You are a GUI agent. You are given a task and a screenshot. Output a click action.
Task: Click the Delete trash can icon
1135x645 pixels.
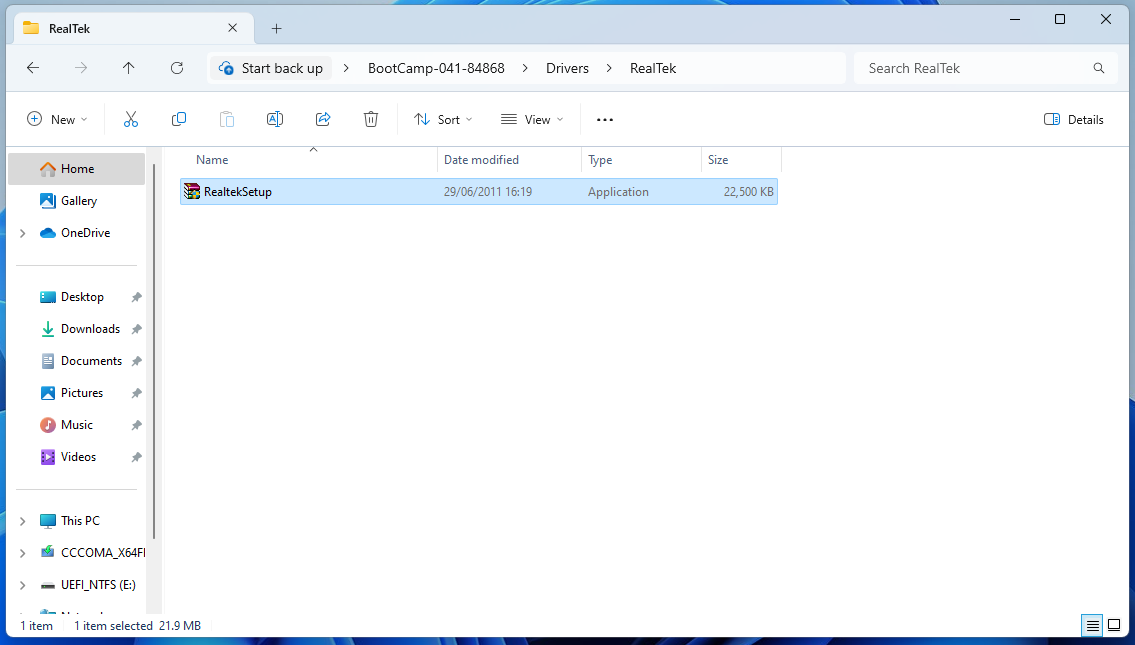click(371, 119)
